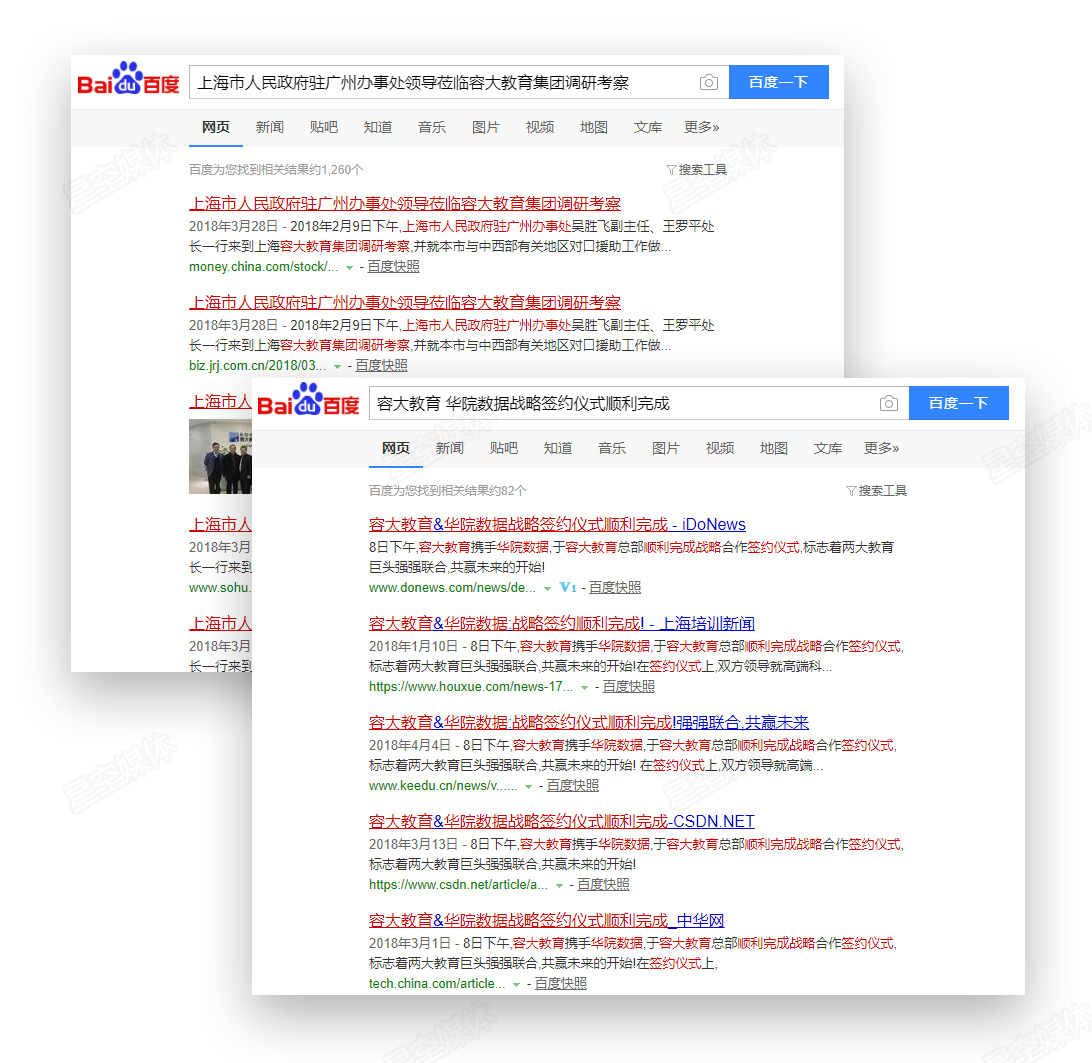Click V1 credibility badge on donews result
This screenshot has width=1092, height=1063.
coord(568,587)
